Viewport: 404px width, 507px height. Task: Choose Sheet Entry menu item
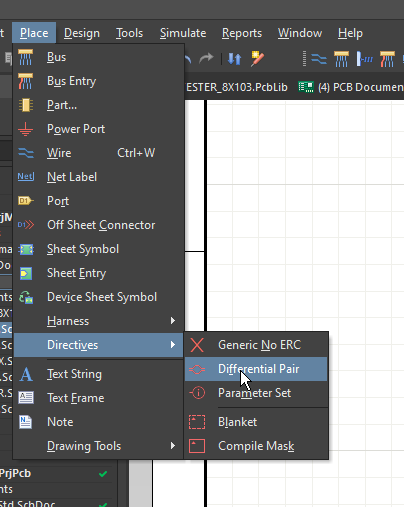99,273
